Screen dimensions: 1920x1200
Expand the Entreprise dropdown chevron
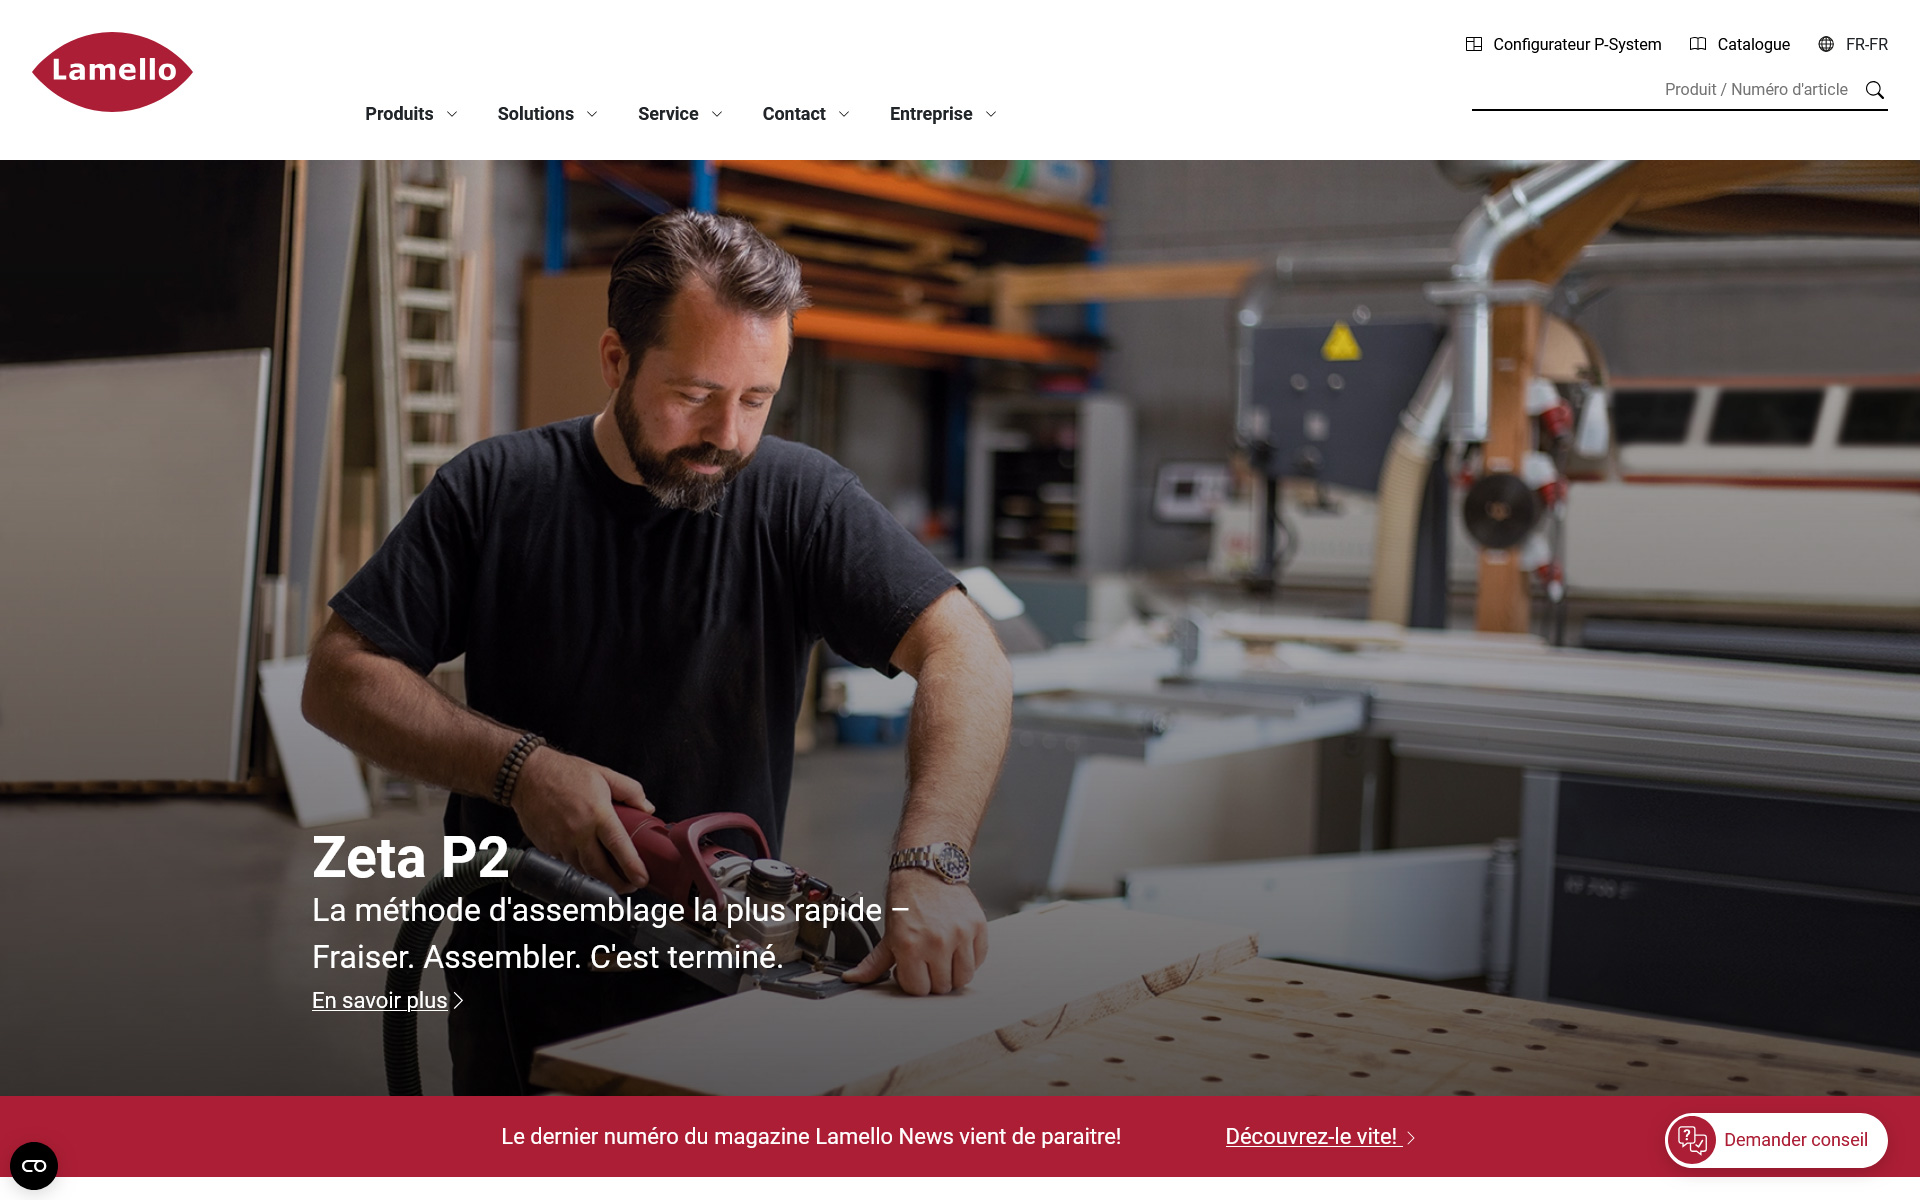991,114
